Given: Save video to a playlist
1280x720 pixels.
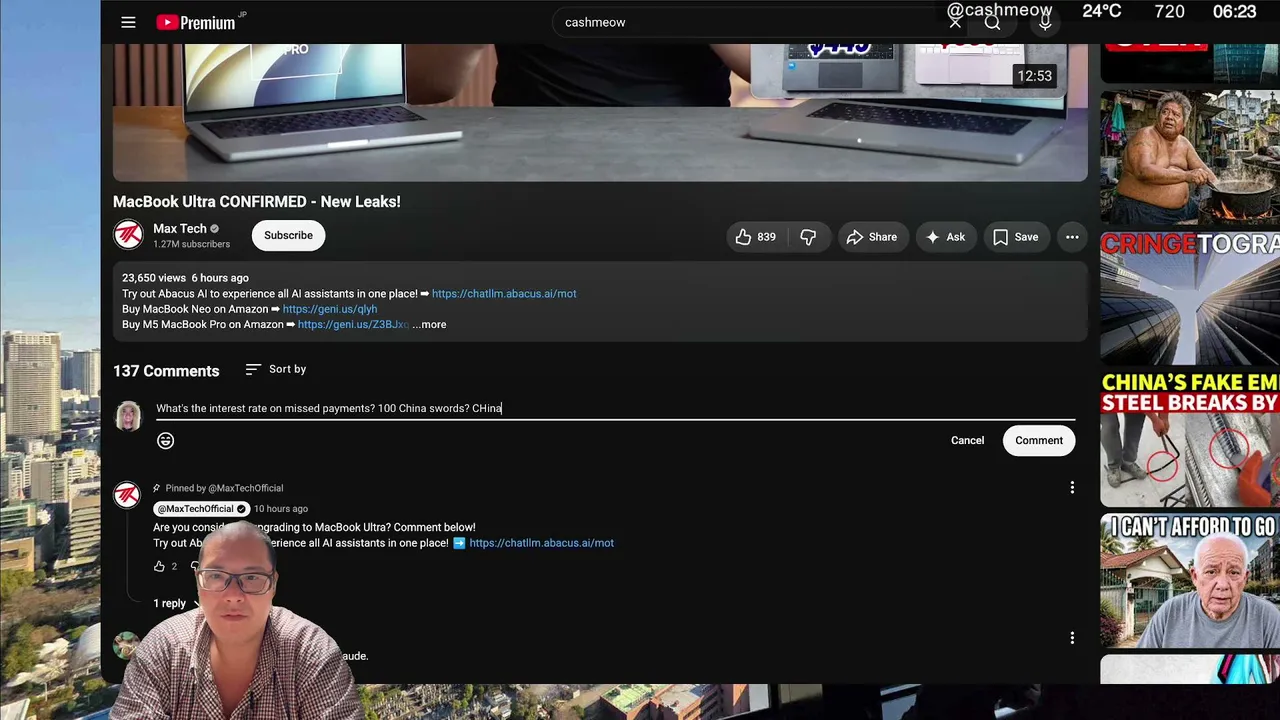Looking at the screenshot, I should pyautogui.click(x=1015, y=237).
